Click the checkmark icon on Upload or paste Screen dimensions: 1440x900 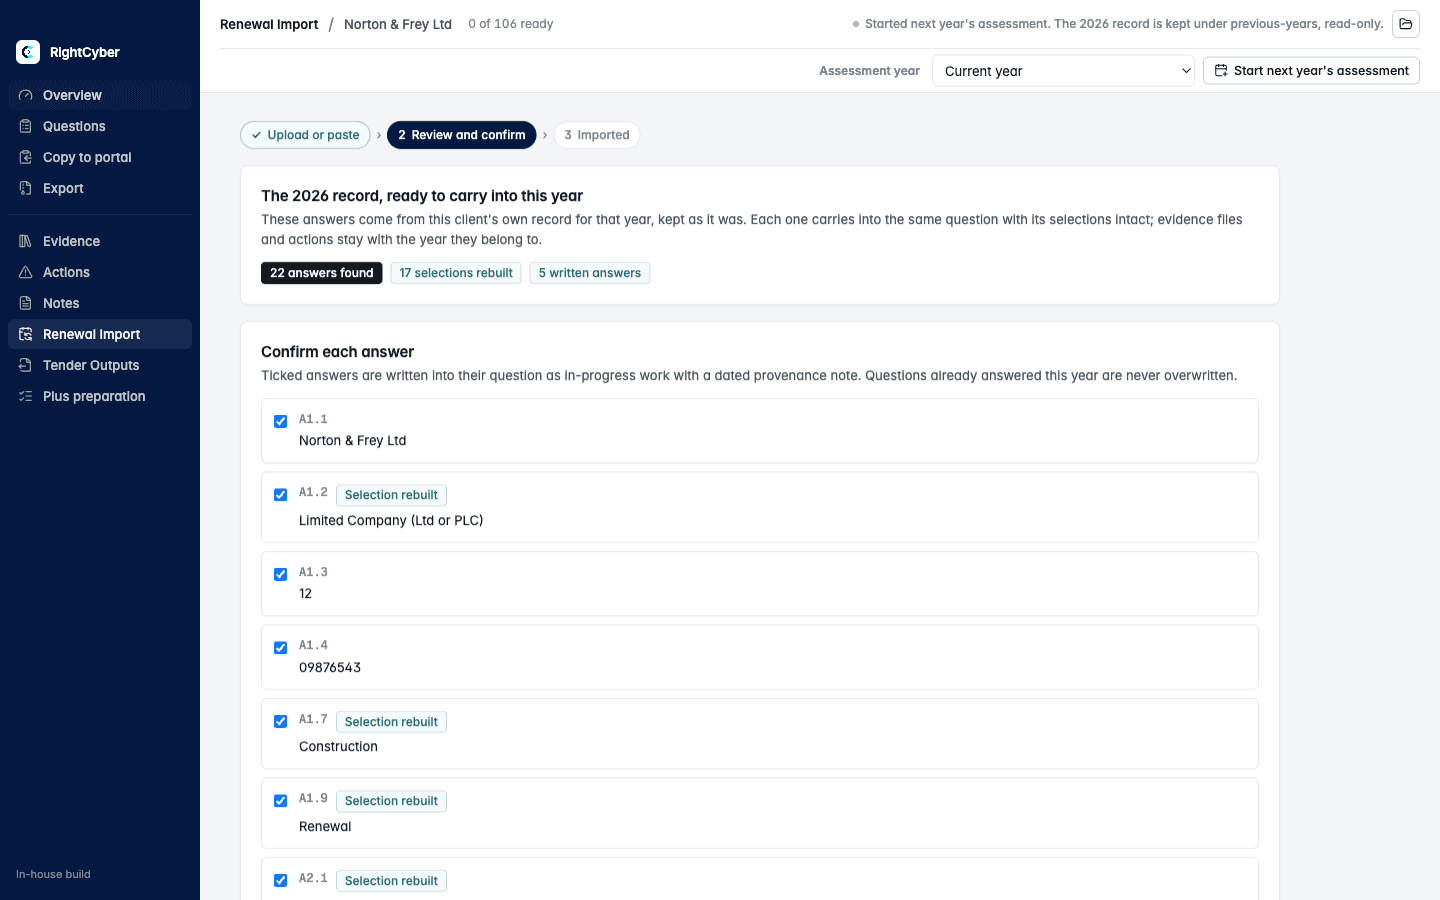point(257,135)
